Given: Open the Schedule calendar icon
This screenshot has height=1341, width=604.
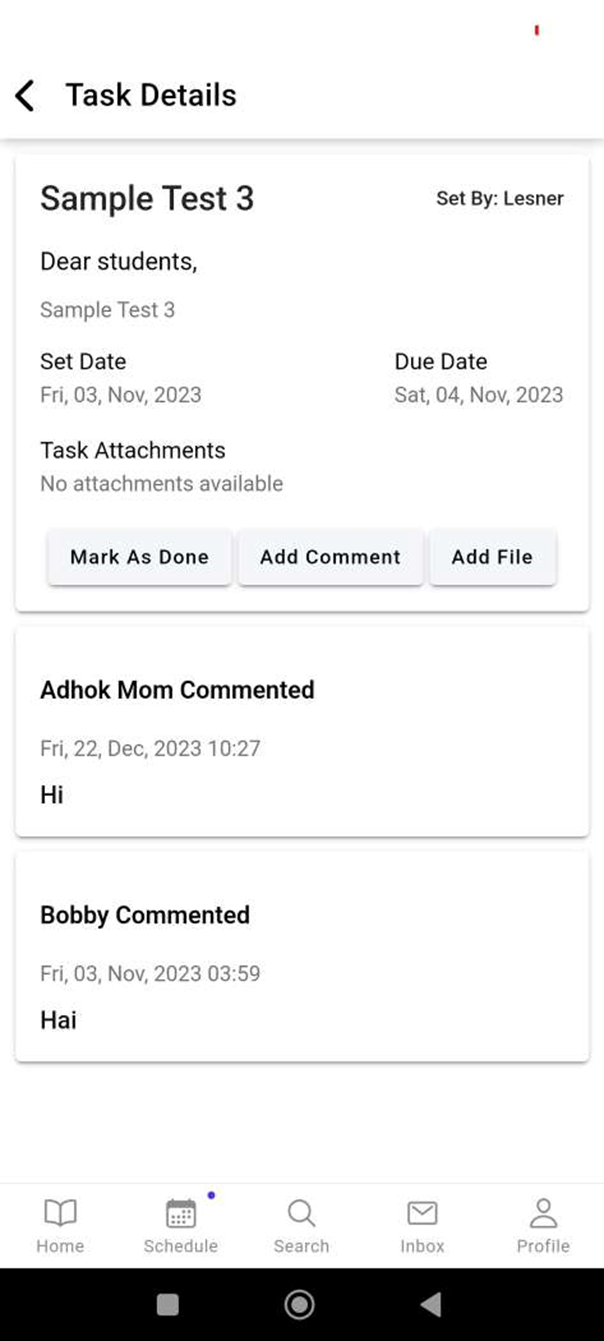Looking at the screenshot, I should tap(181, 1213).
